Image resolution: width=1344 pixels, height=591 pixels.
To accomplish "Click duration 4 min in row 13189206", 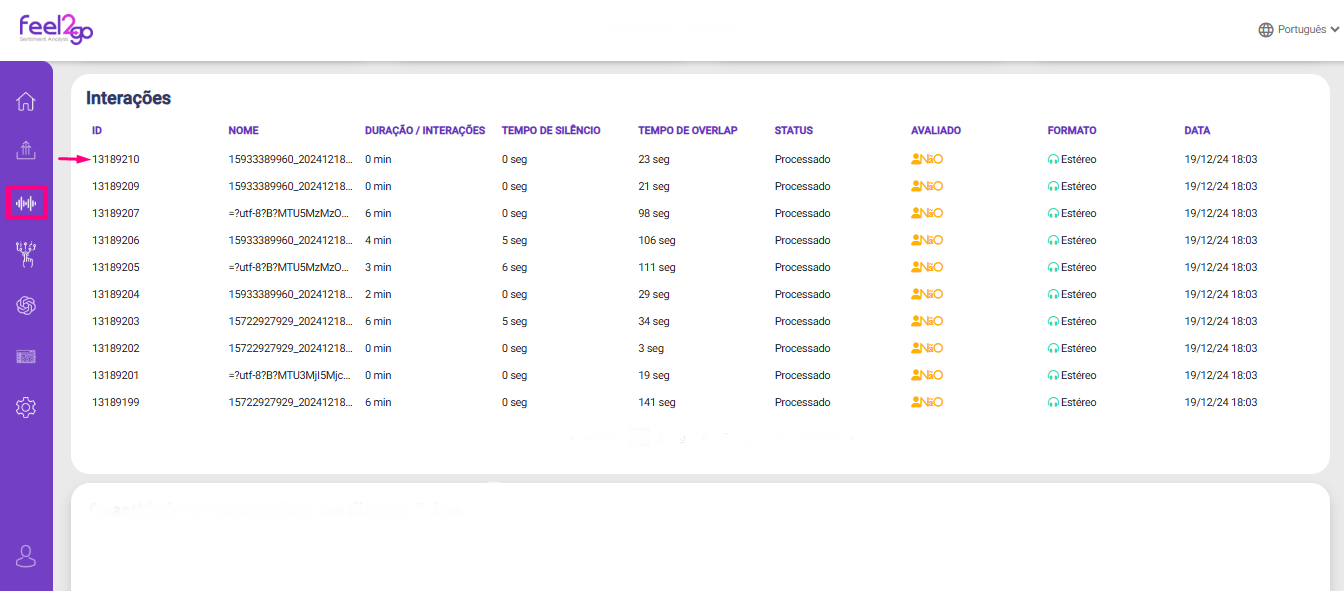I will coord(378,240).
